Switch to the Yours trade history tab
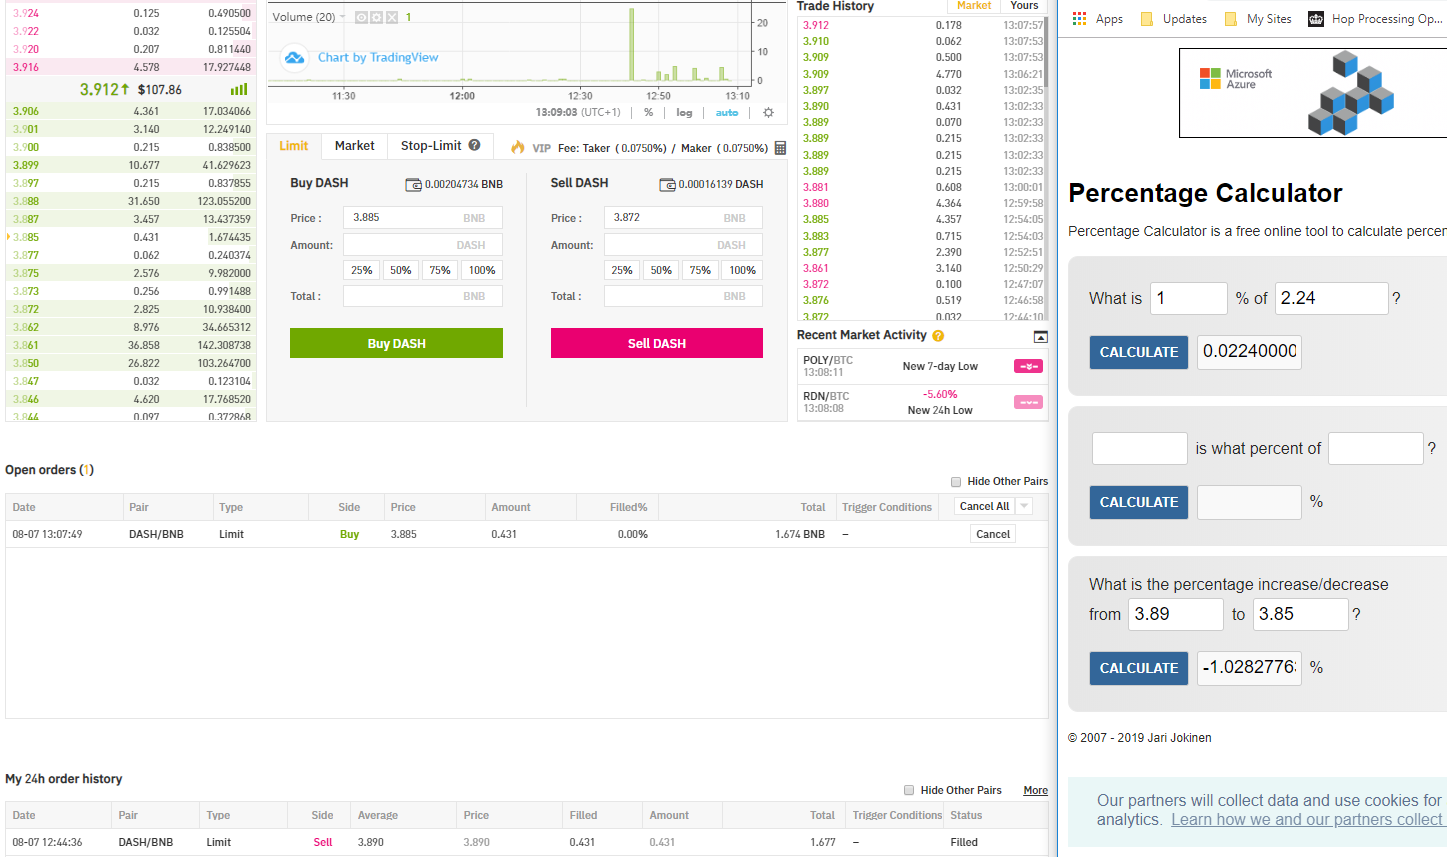 1024,6
